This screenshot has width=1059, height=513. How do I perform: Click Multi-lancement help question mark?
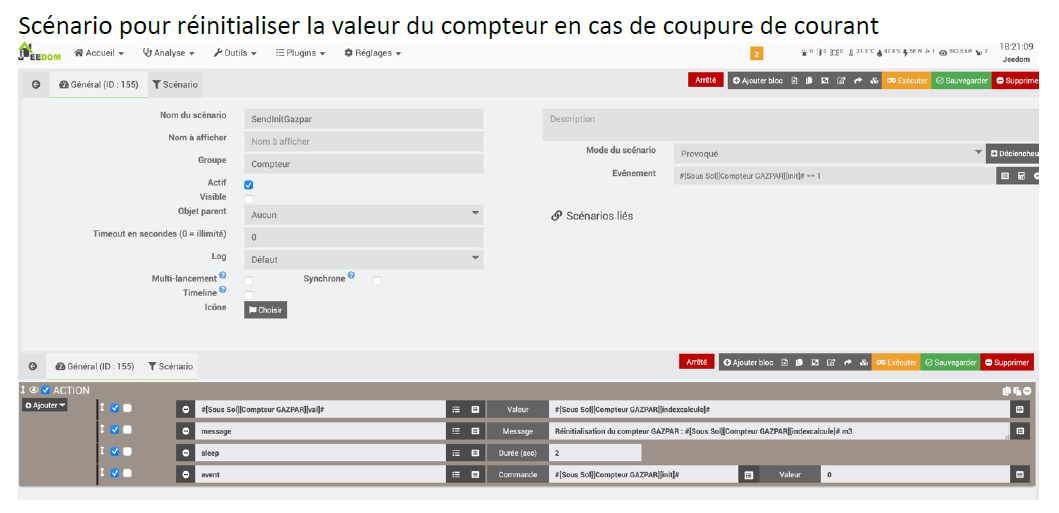[223, 276]
